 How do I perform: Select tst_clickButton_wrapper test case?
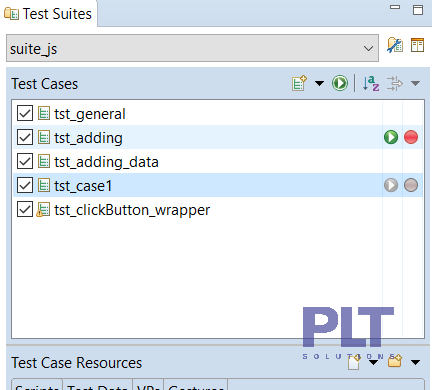pos(132,210)
